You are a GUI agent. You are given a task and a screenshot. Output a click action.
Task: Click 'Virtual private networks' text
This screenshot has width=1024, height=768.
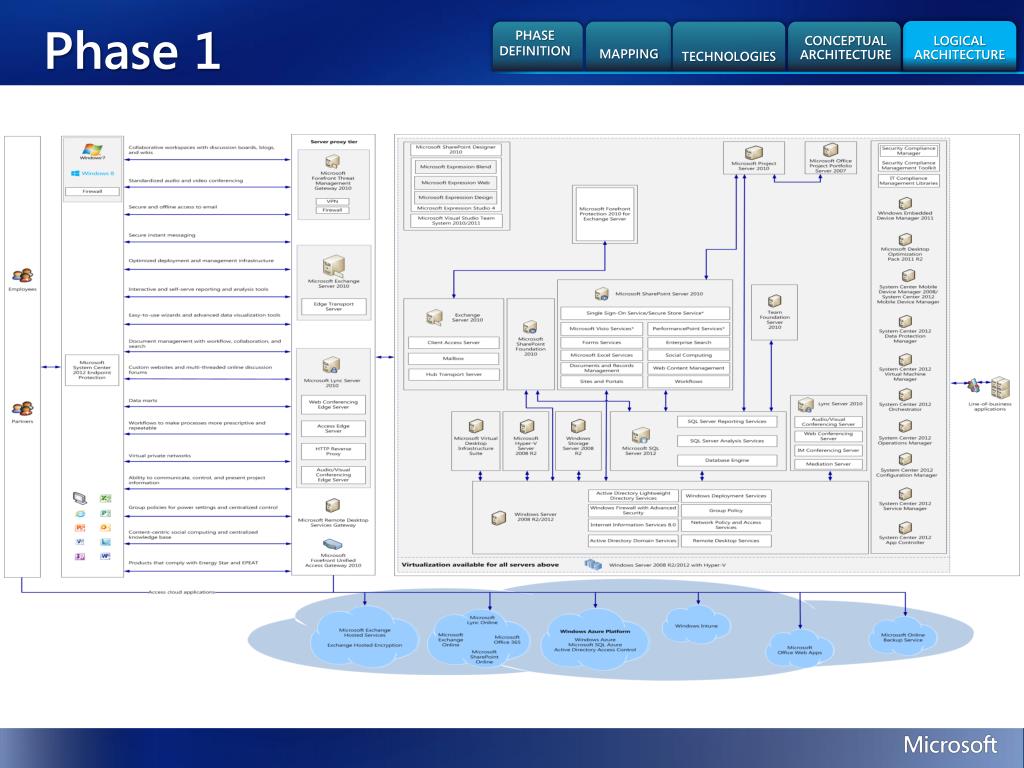click(x=160, y=456)
